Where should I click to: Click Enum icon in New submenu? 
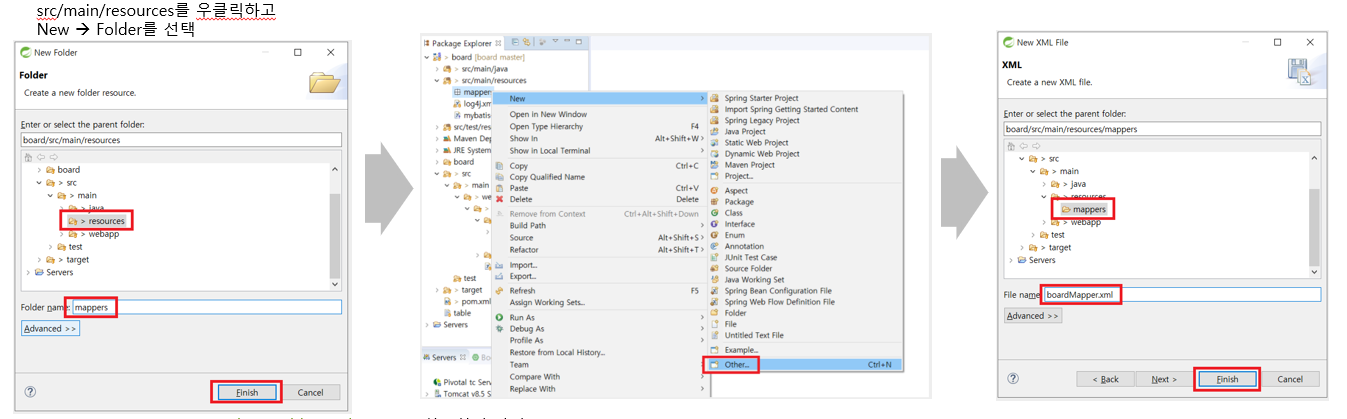point(715,235)
